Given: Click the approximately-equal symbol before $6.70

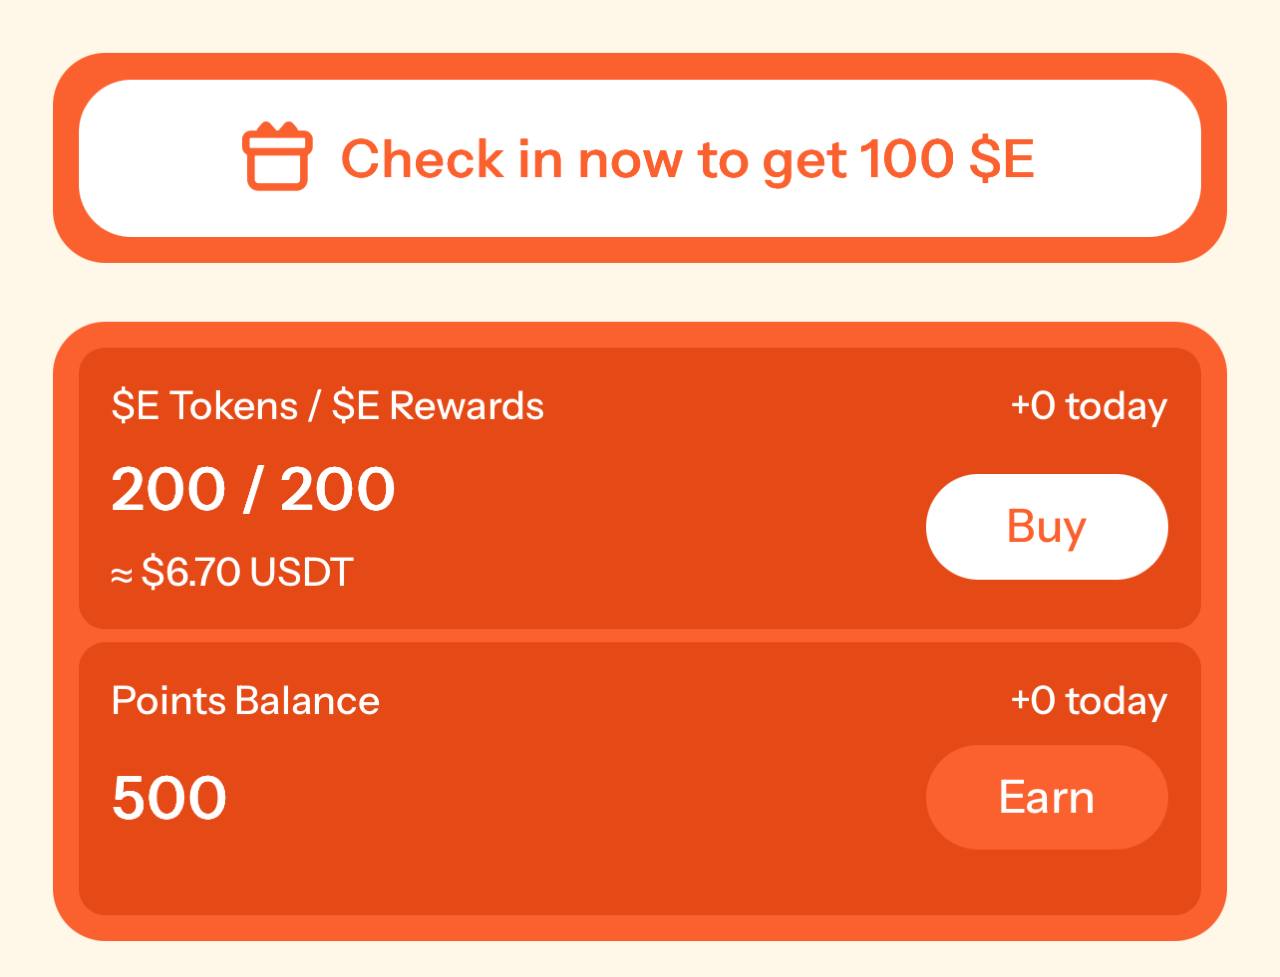Looking at the screenshot, I should [121, 575].
